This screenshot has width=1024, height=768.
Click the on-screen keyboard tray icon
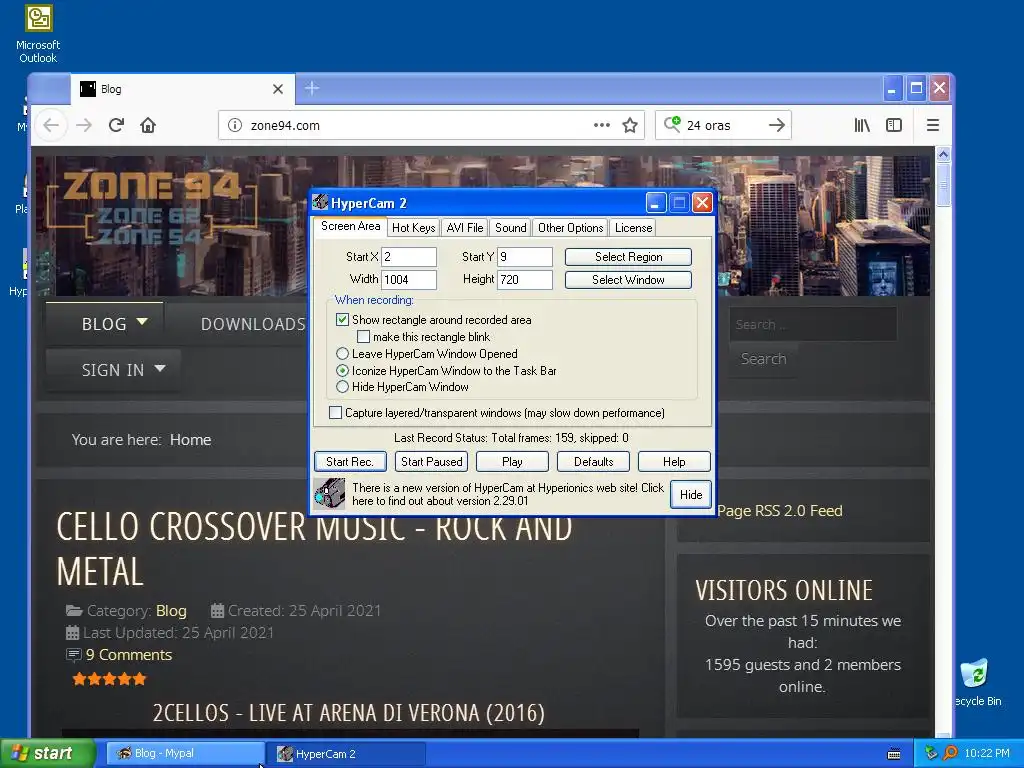pyautogui.click(x=894, y=754)
